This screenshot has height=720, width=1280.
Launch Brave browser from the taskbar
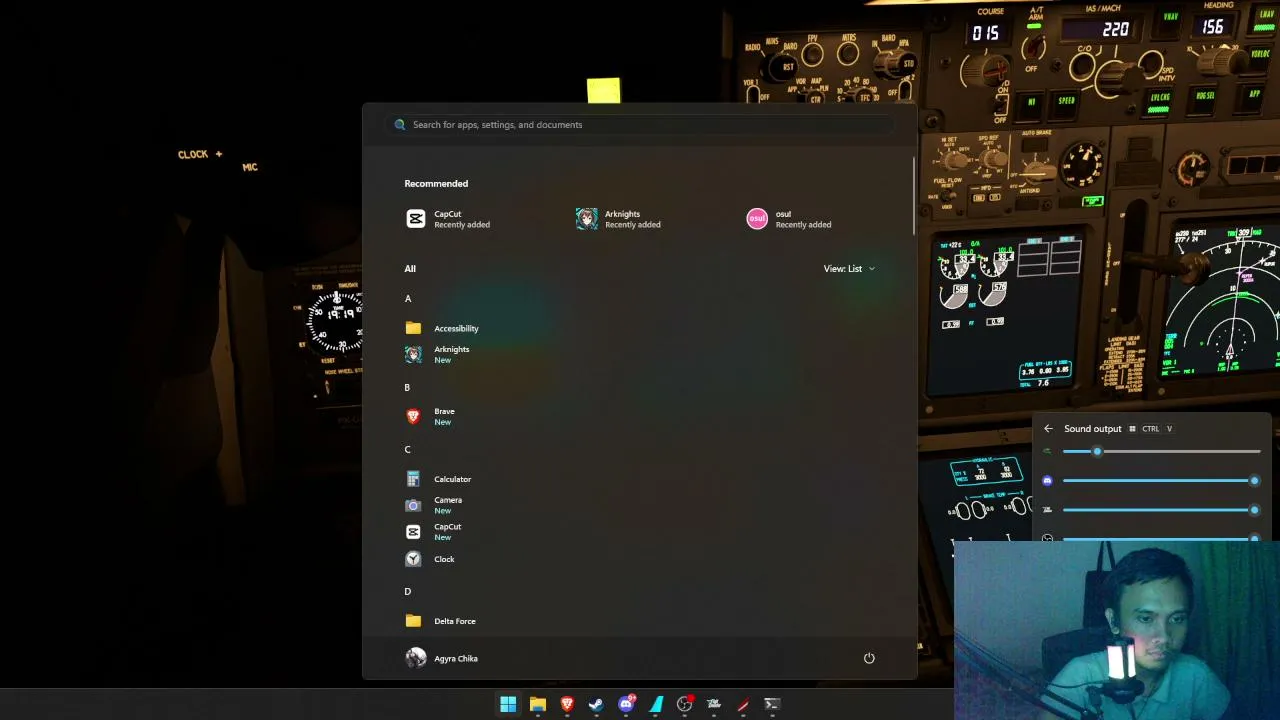click(x=567, y=704)
